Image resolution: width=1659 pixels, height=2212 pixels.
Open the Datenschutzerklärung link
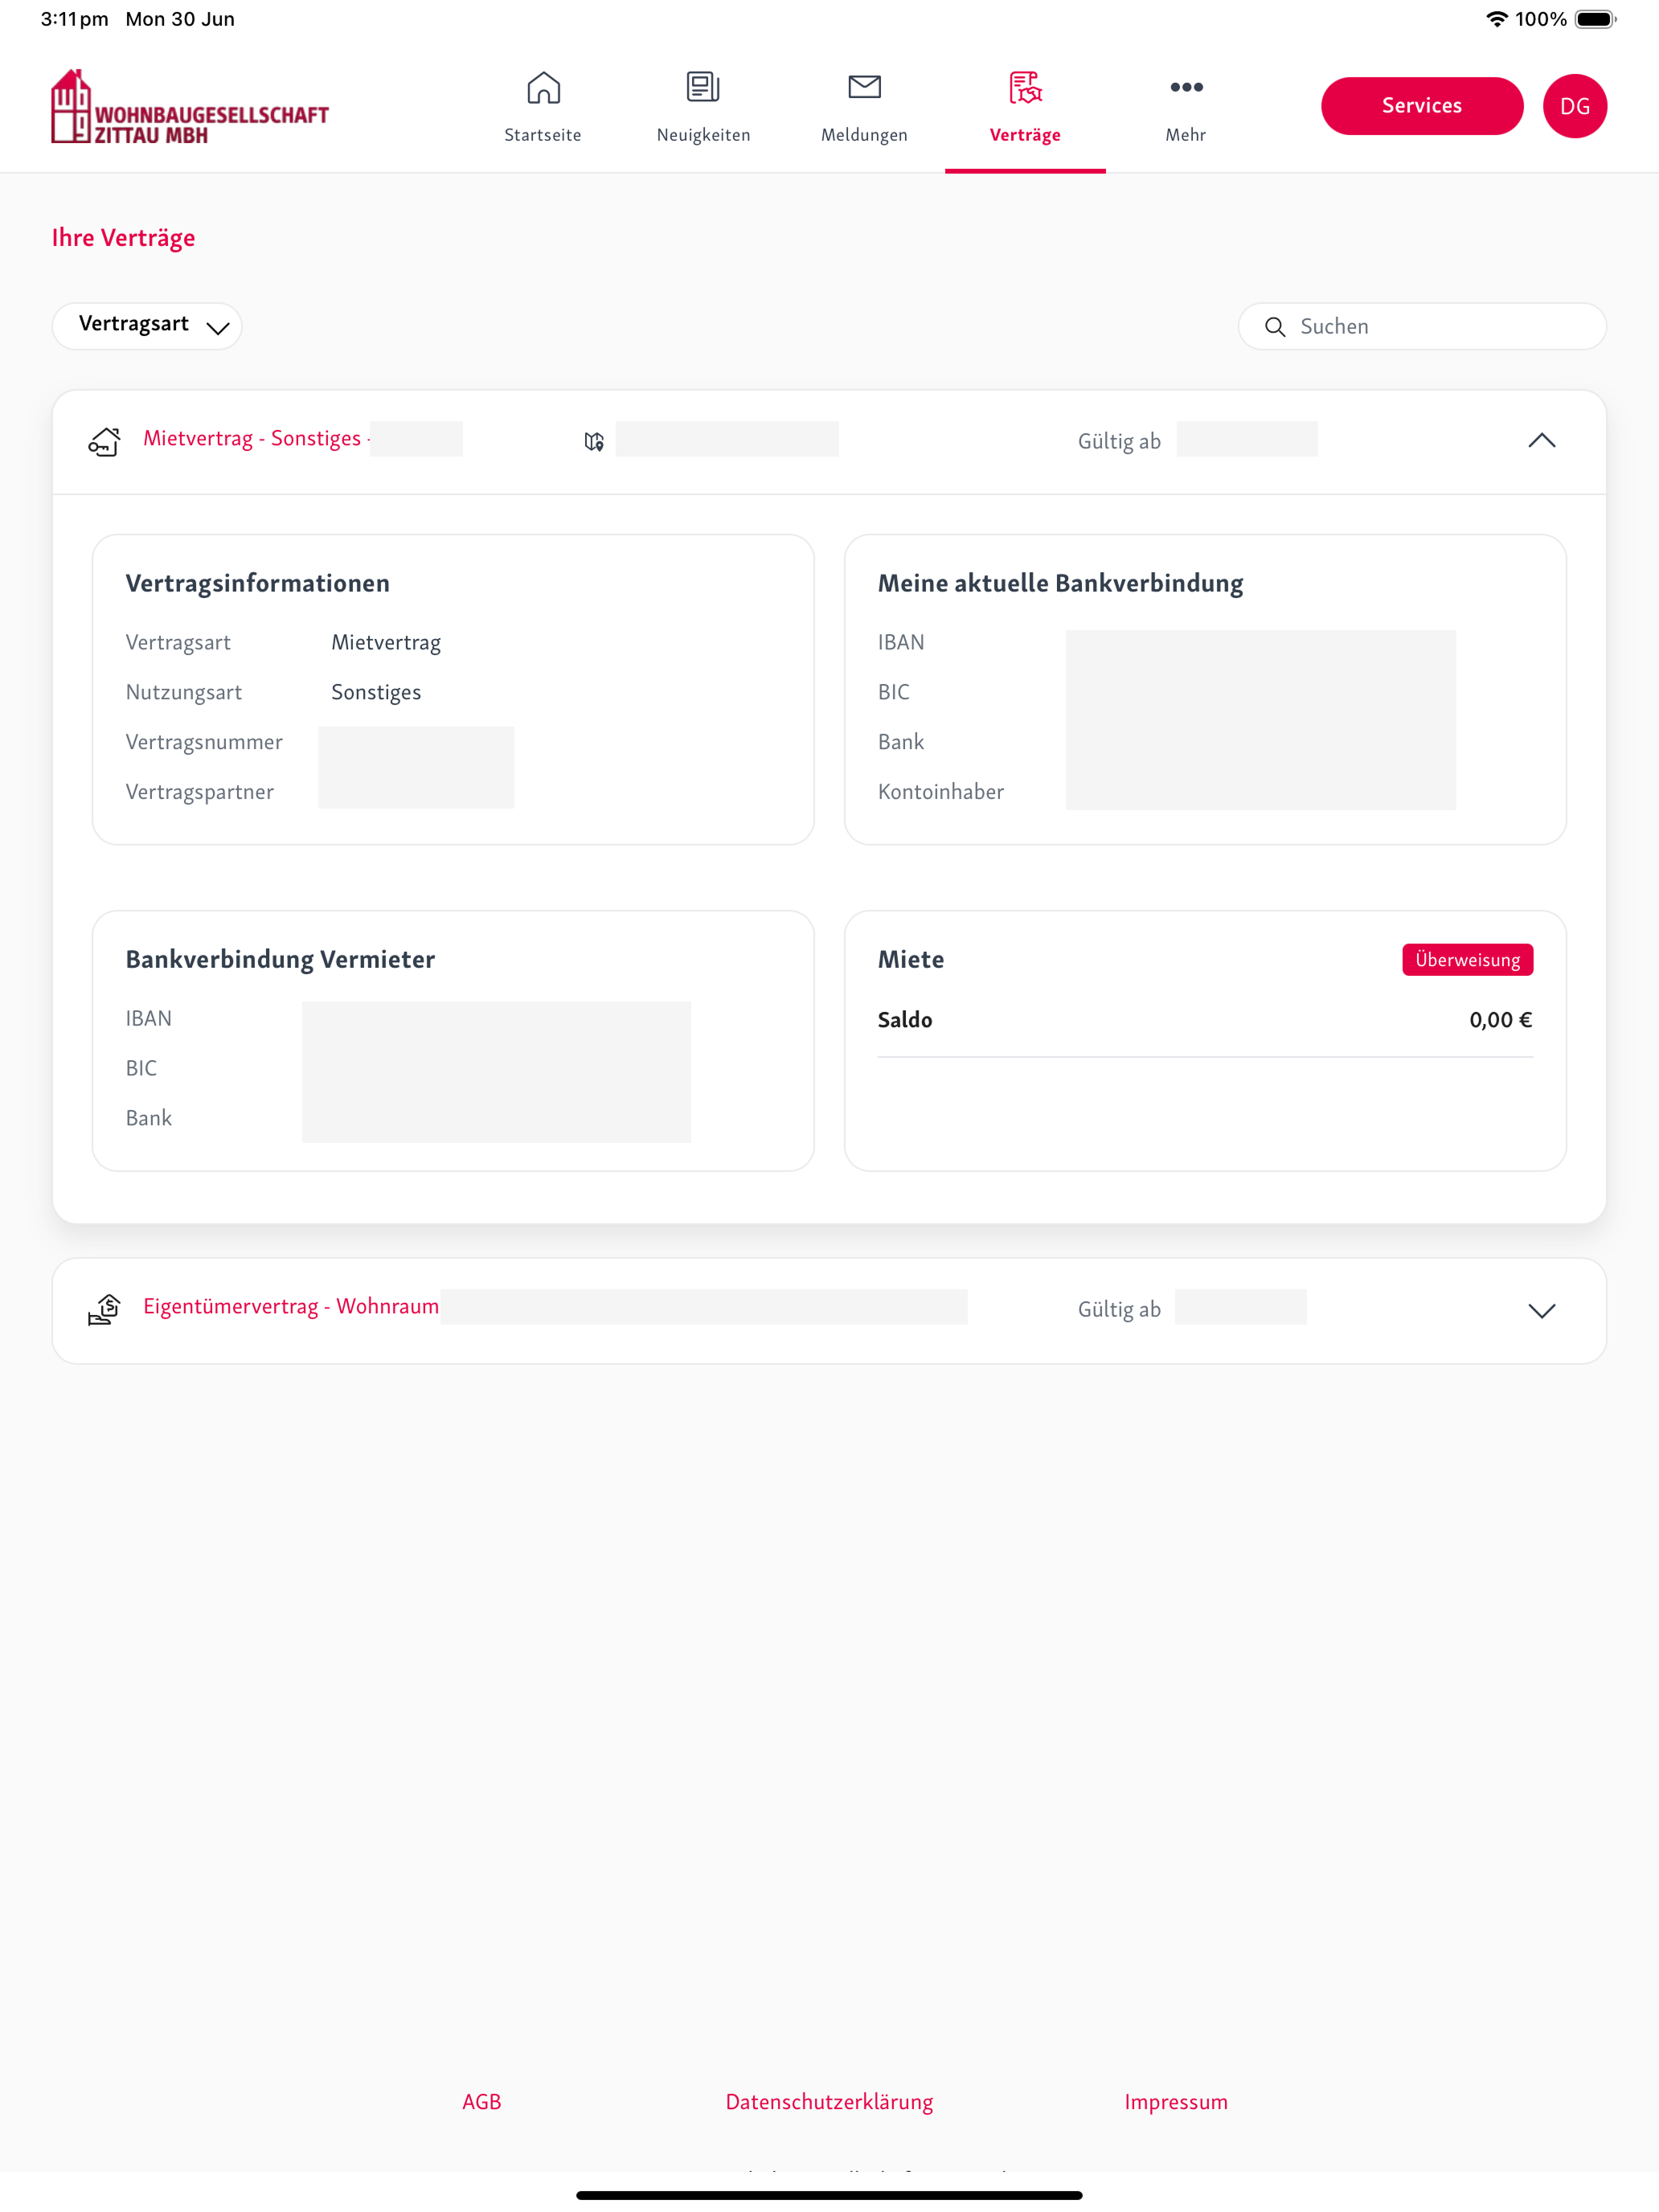pos(829,2101)
